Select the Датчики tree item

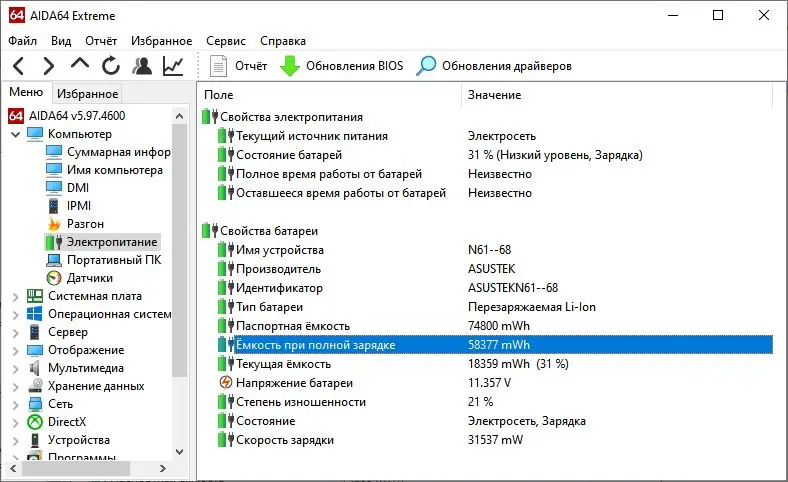(89, 278)
